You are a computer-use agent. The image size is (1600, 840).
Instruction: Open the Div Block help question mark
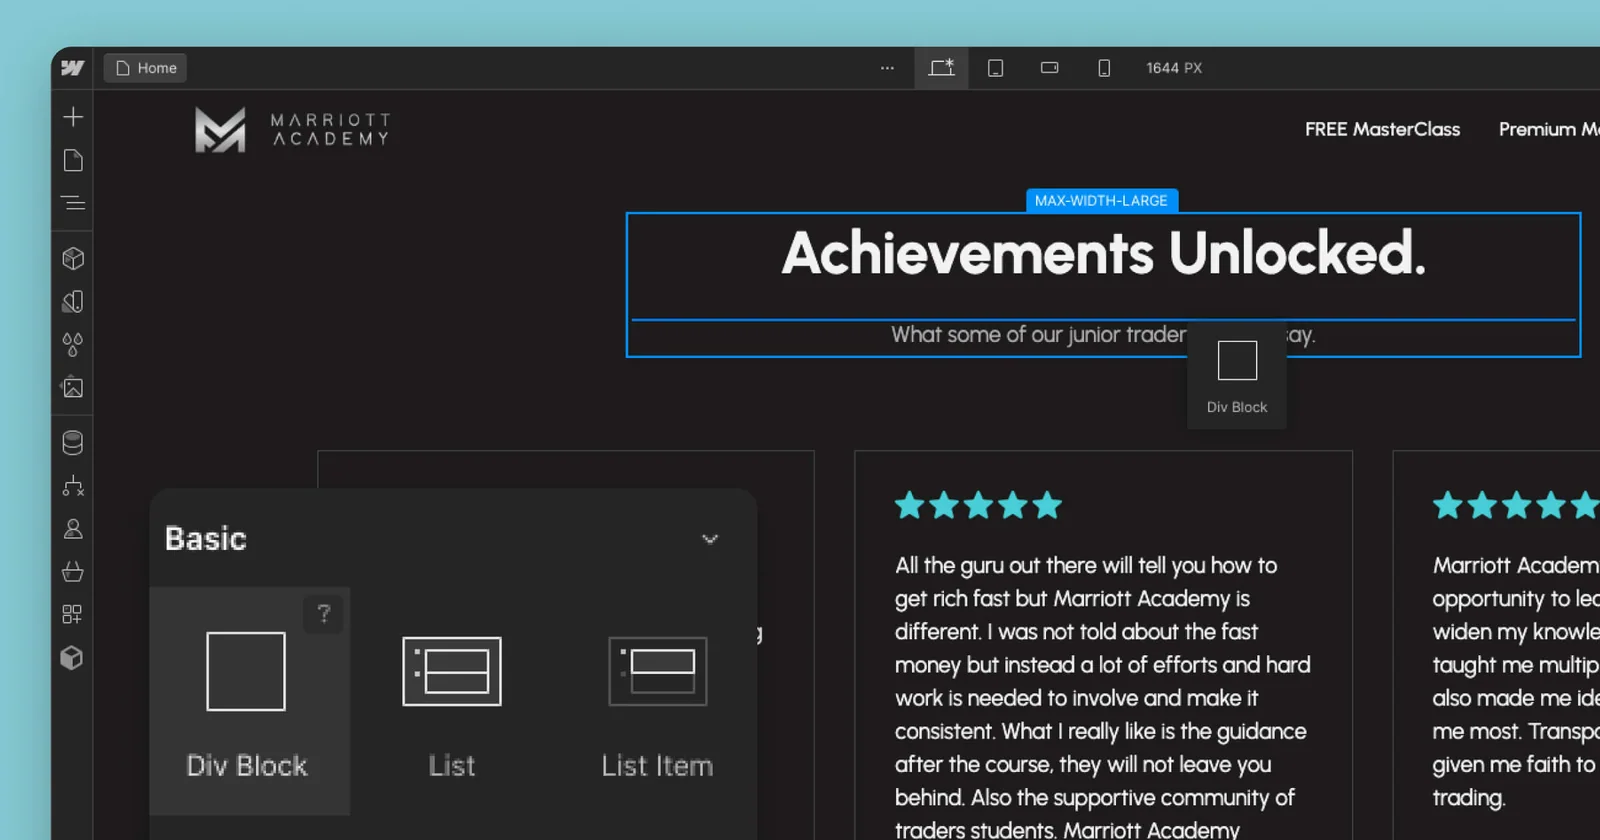tap(323, 613)
